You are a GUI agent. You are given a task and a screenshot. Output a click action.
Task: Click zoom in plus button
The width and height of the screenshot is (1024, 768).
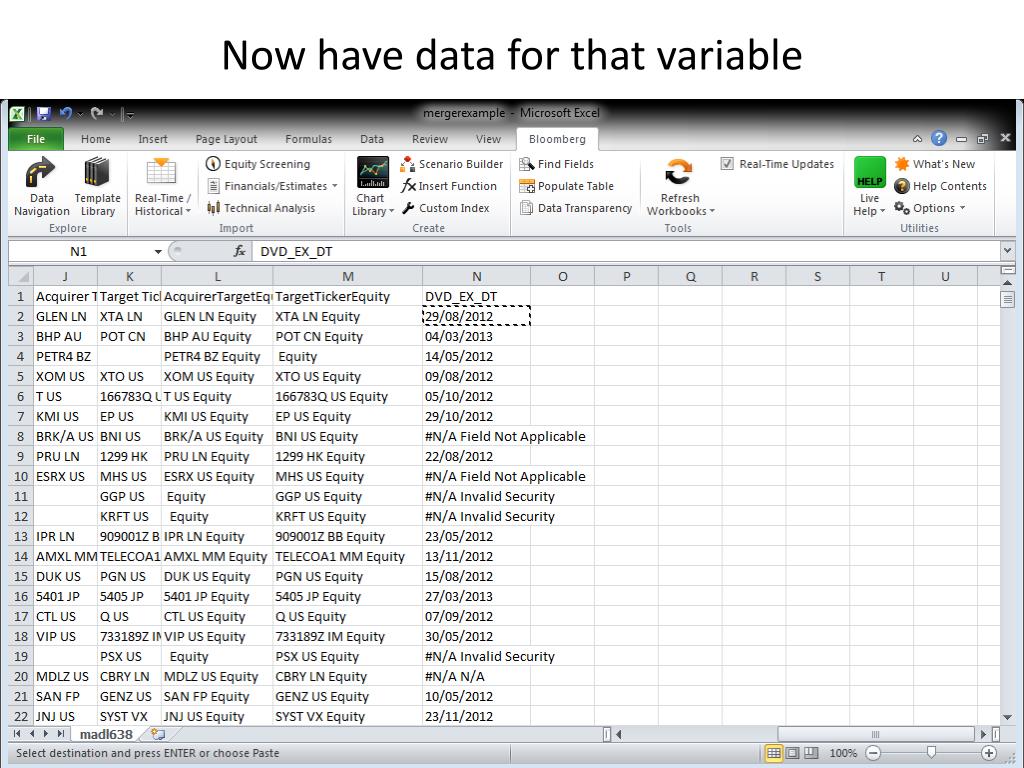989,753
